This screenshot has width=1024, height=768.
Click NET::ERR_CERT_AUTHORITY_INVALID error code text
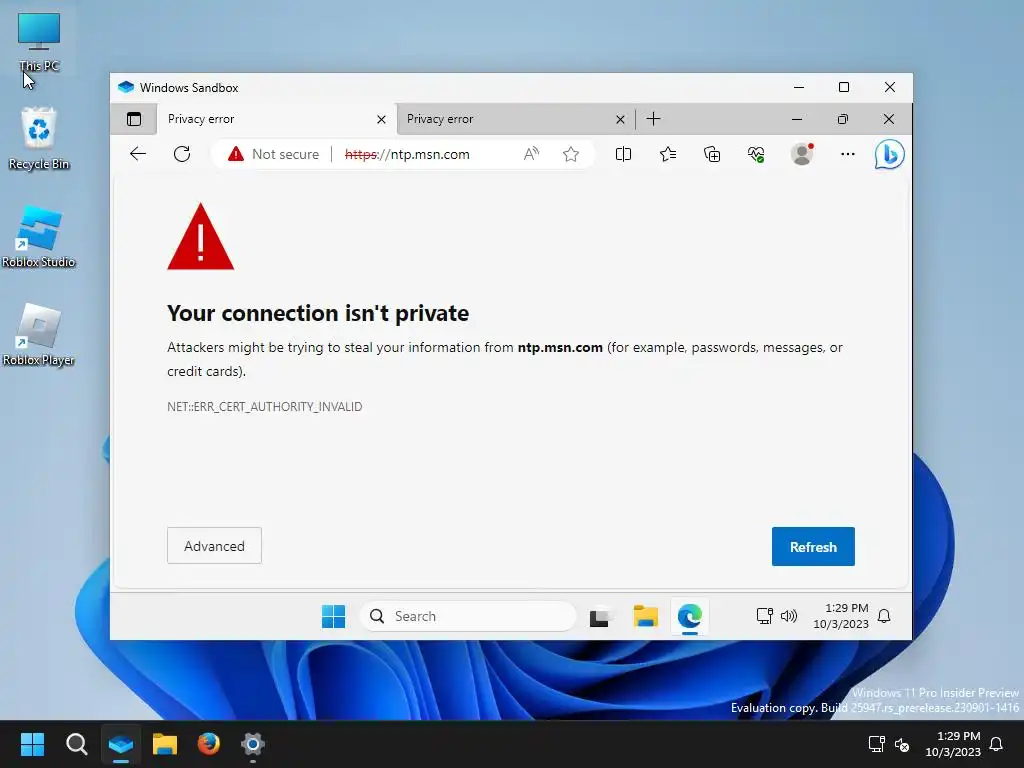pos(264,406)
